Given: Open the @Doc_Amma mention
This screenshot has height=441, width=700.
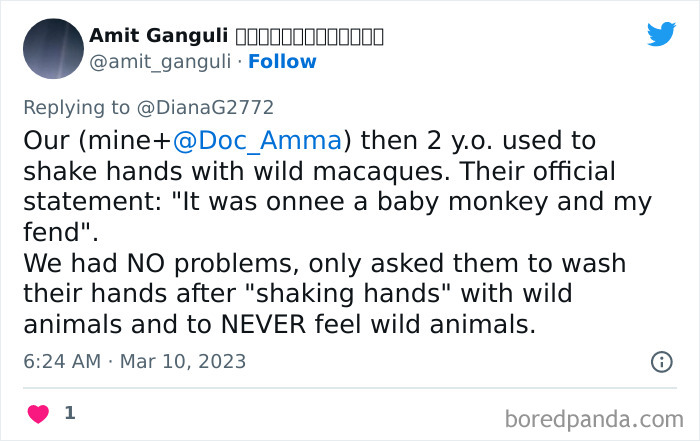Looking at the screenshot, I should (x=259, y=140).
